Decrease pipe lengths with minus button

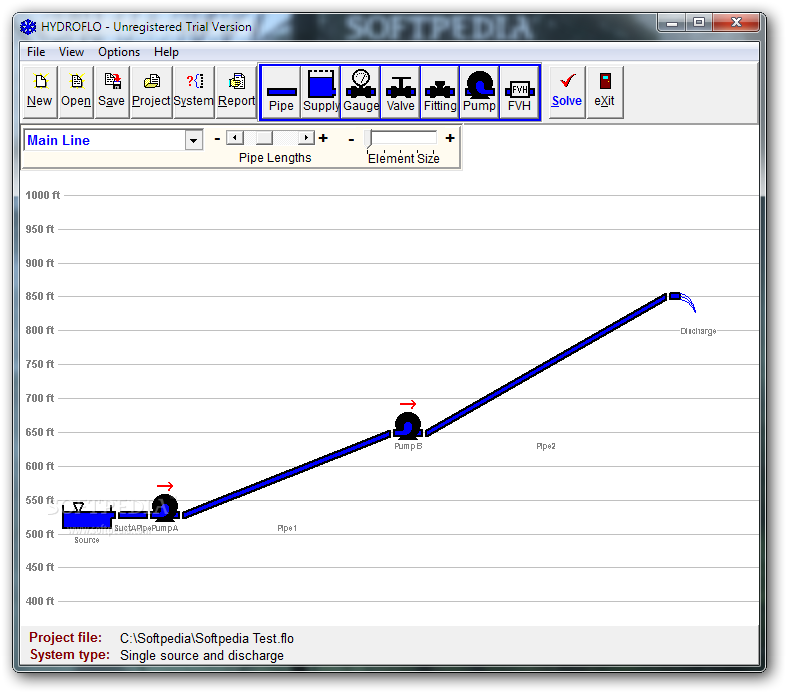217,138
